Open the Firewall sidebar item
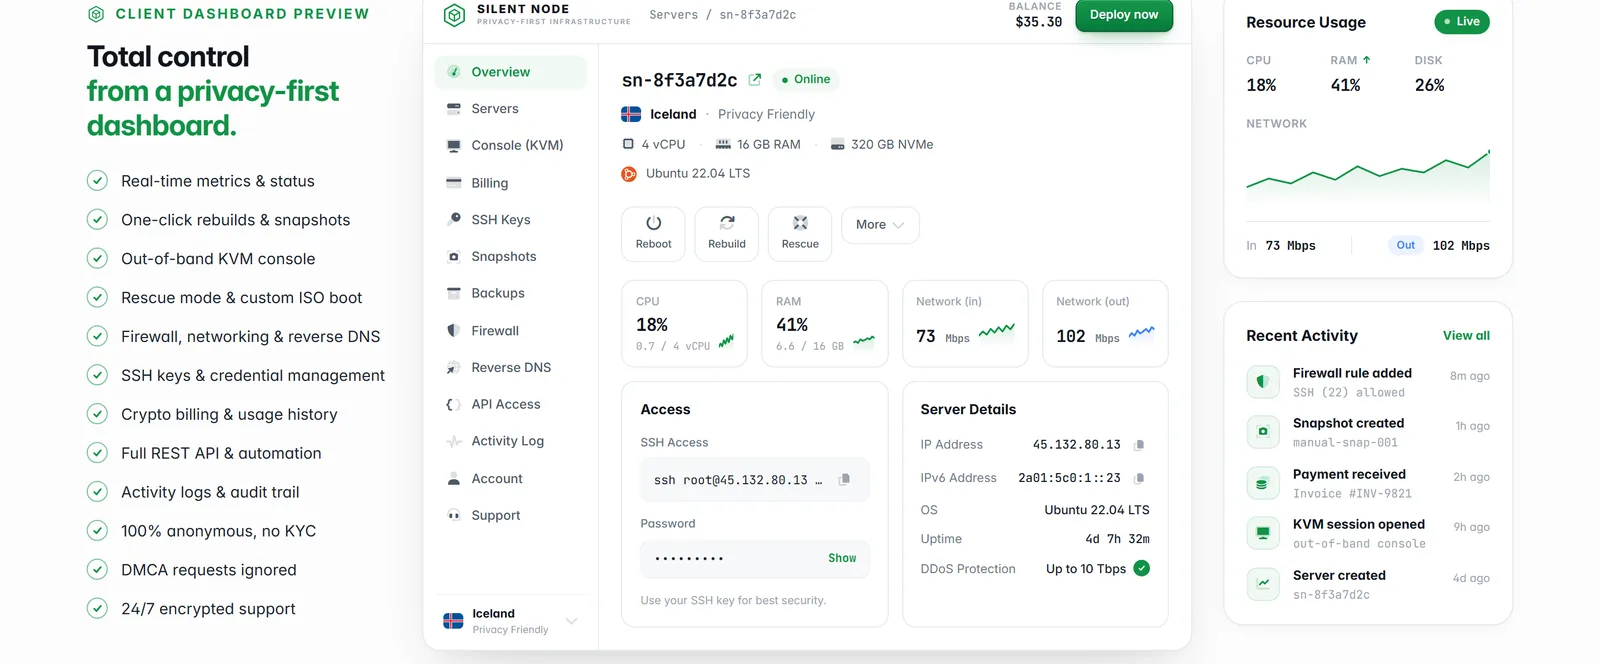 (511, 331)
